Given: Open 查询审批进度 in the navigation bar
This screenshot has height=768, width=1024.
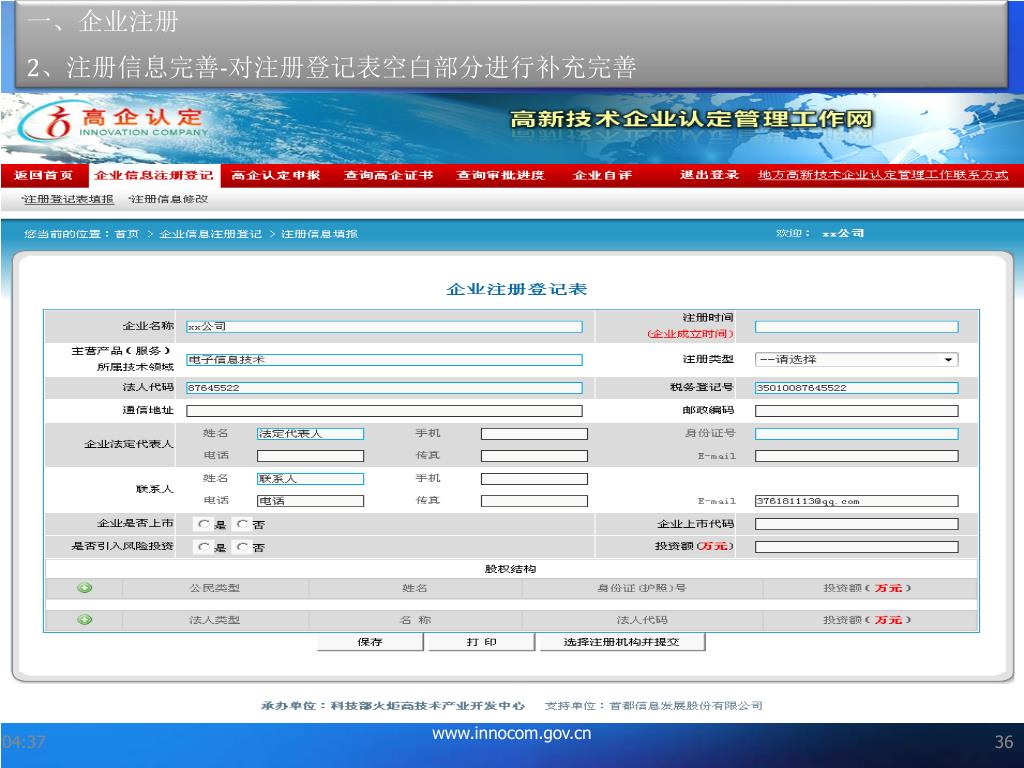Looking at the screenshot, I should 500,176.
